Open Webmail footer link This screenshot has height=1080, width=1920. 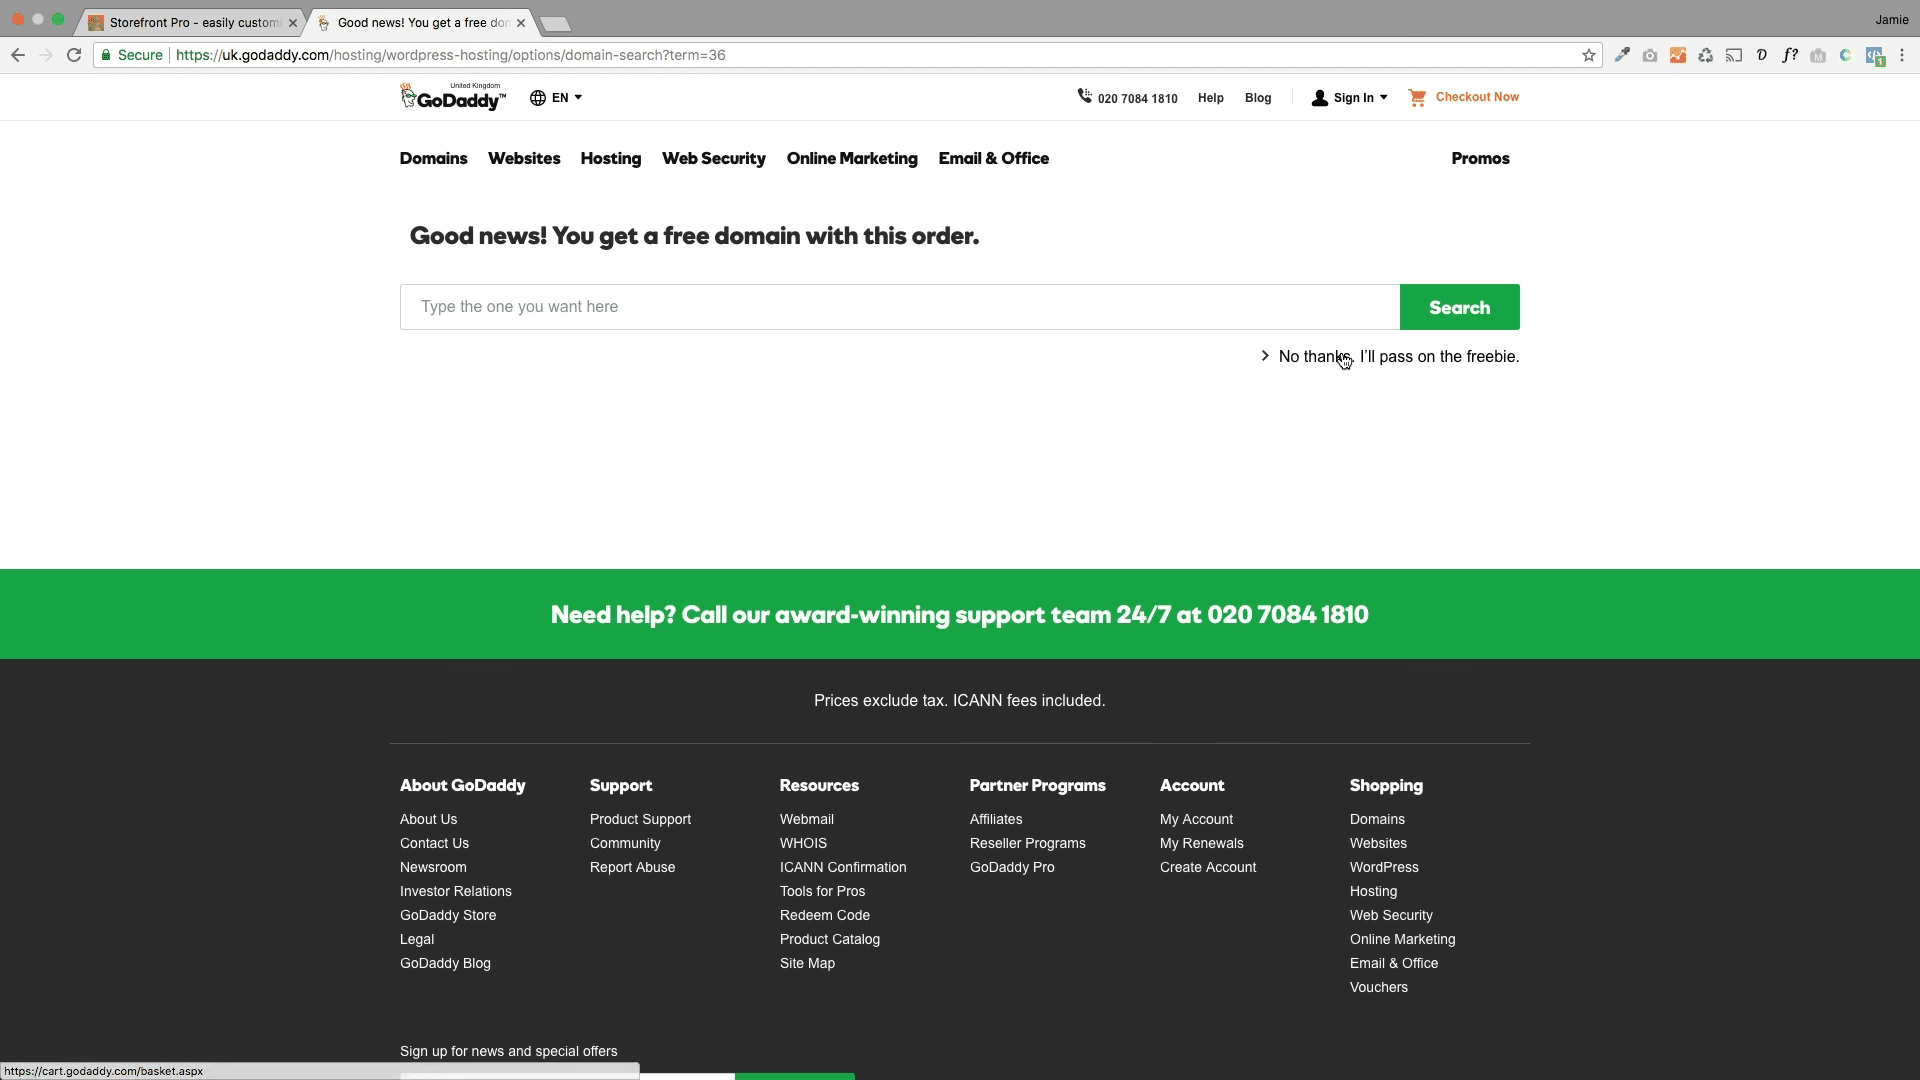[806, 819]
